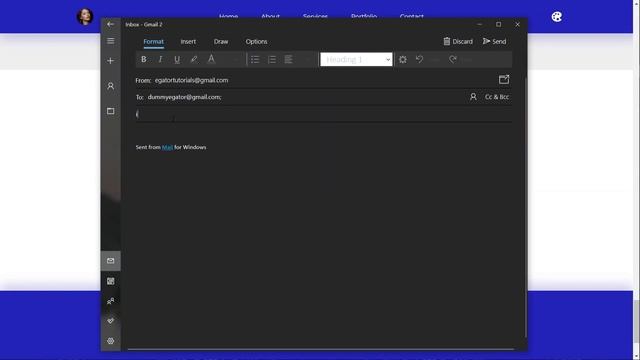640x360 pixels.
Task: Apply bulleted list formatting
Action: (x=255, y=59)
